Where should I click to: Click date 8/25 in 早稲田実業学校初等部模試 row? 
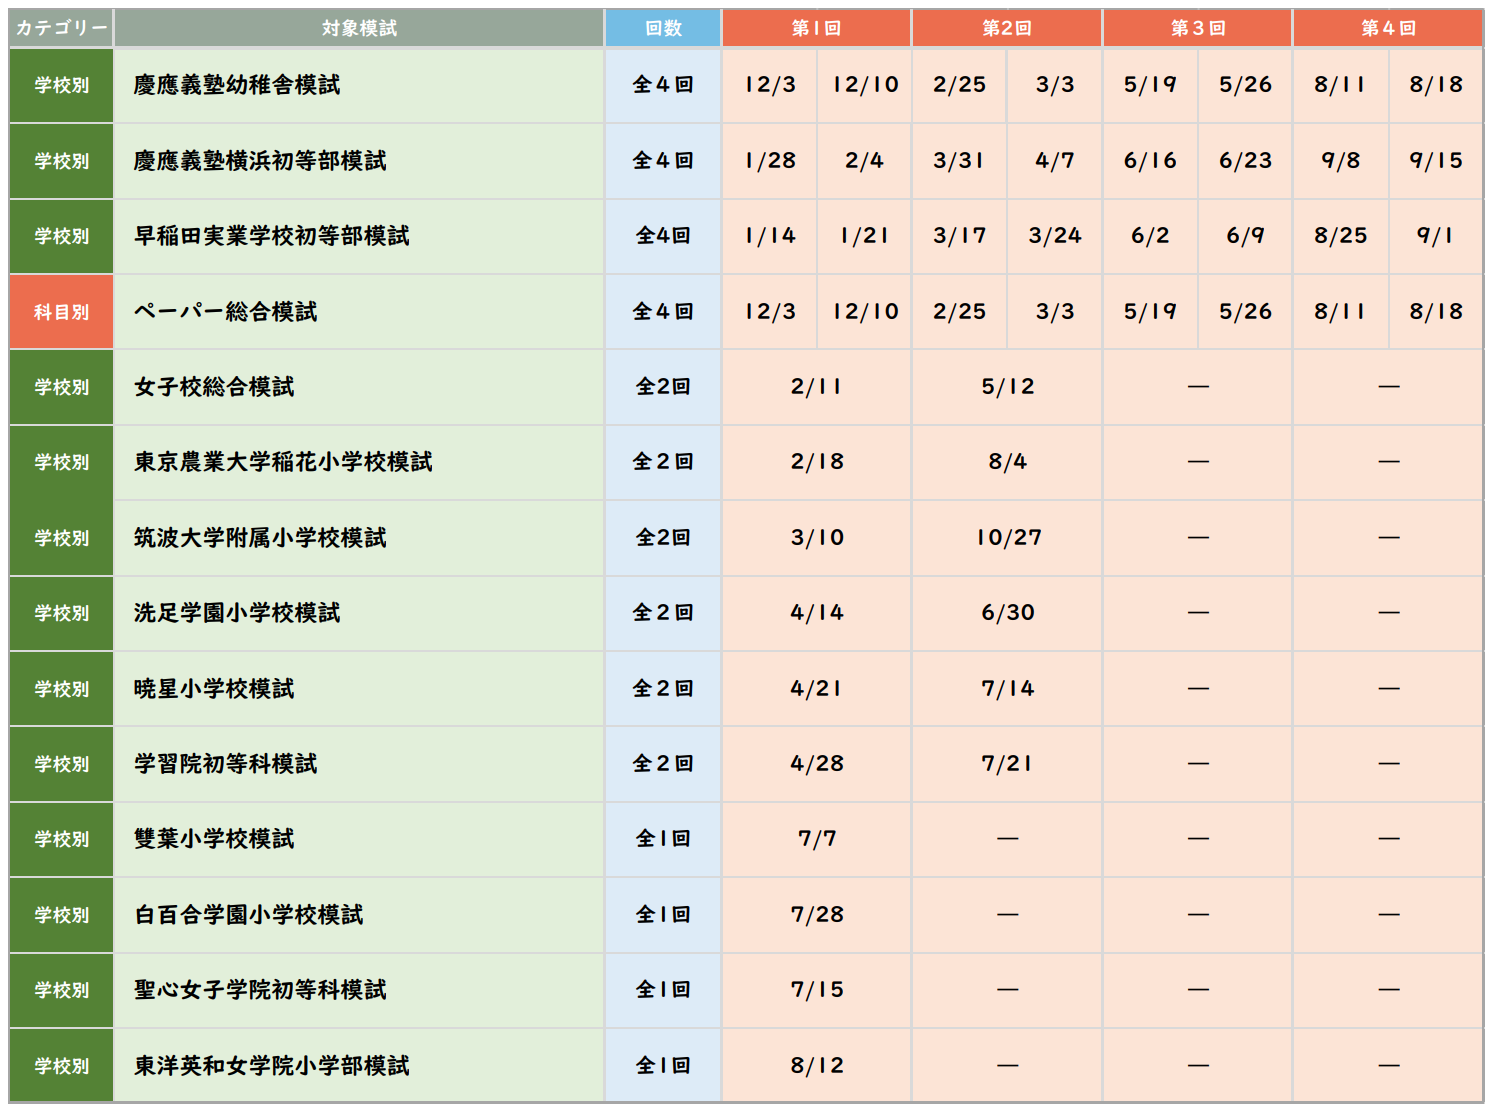coord(1340,236)
